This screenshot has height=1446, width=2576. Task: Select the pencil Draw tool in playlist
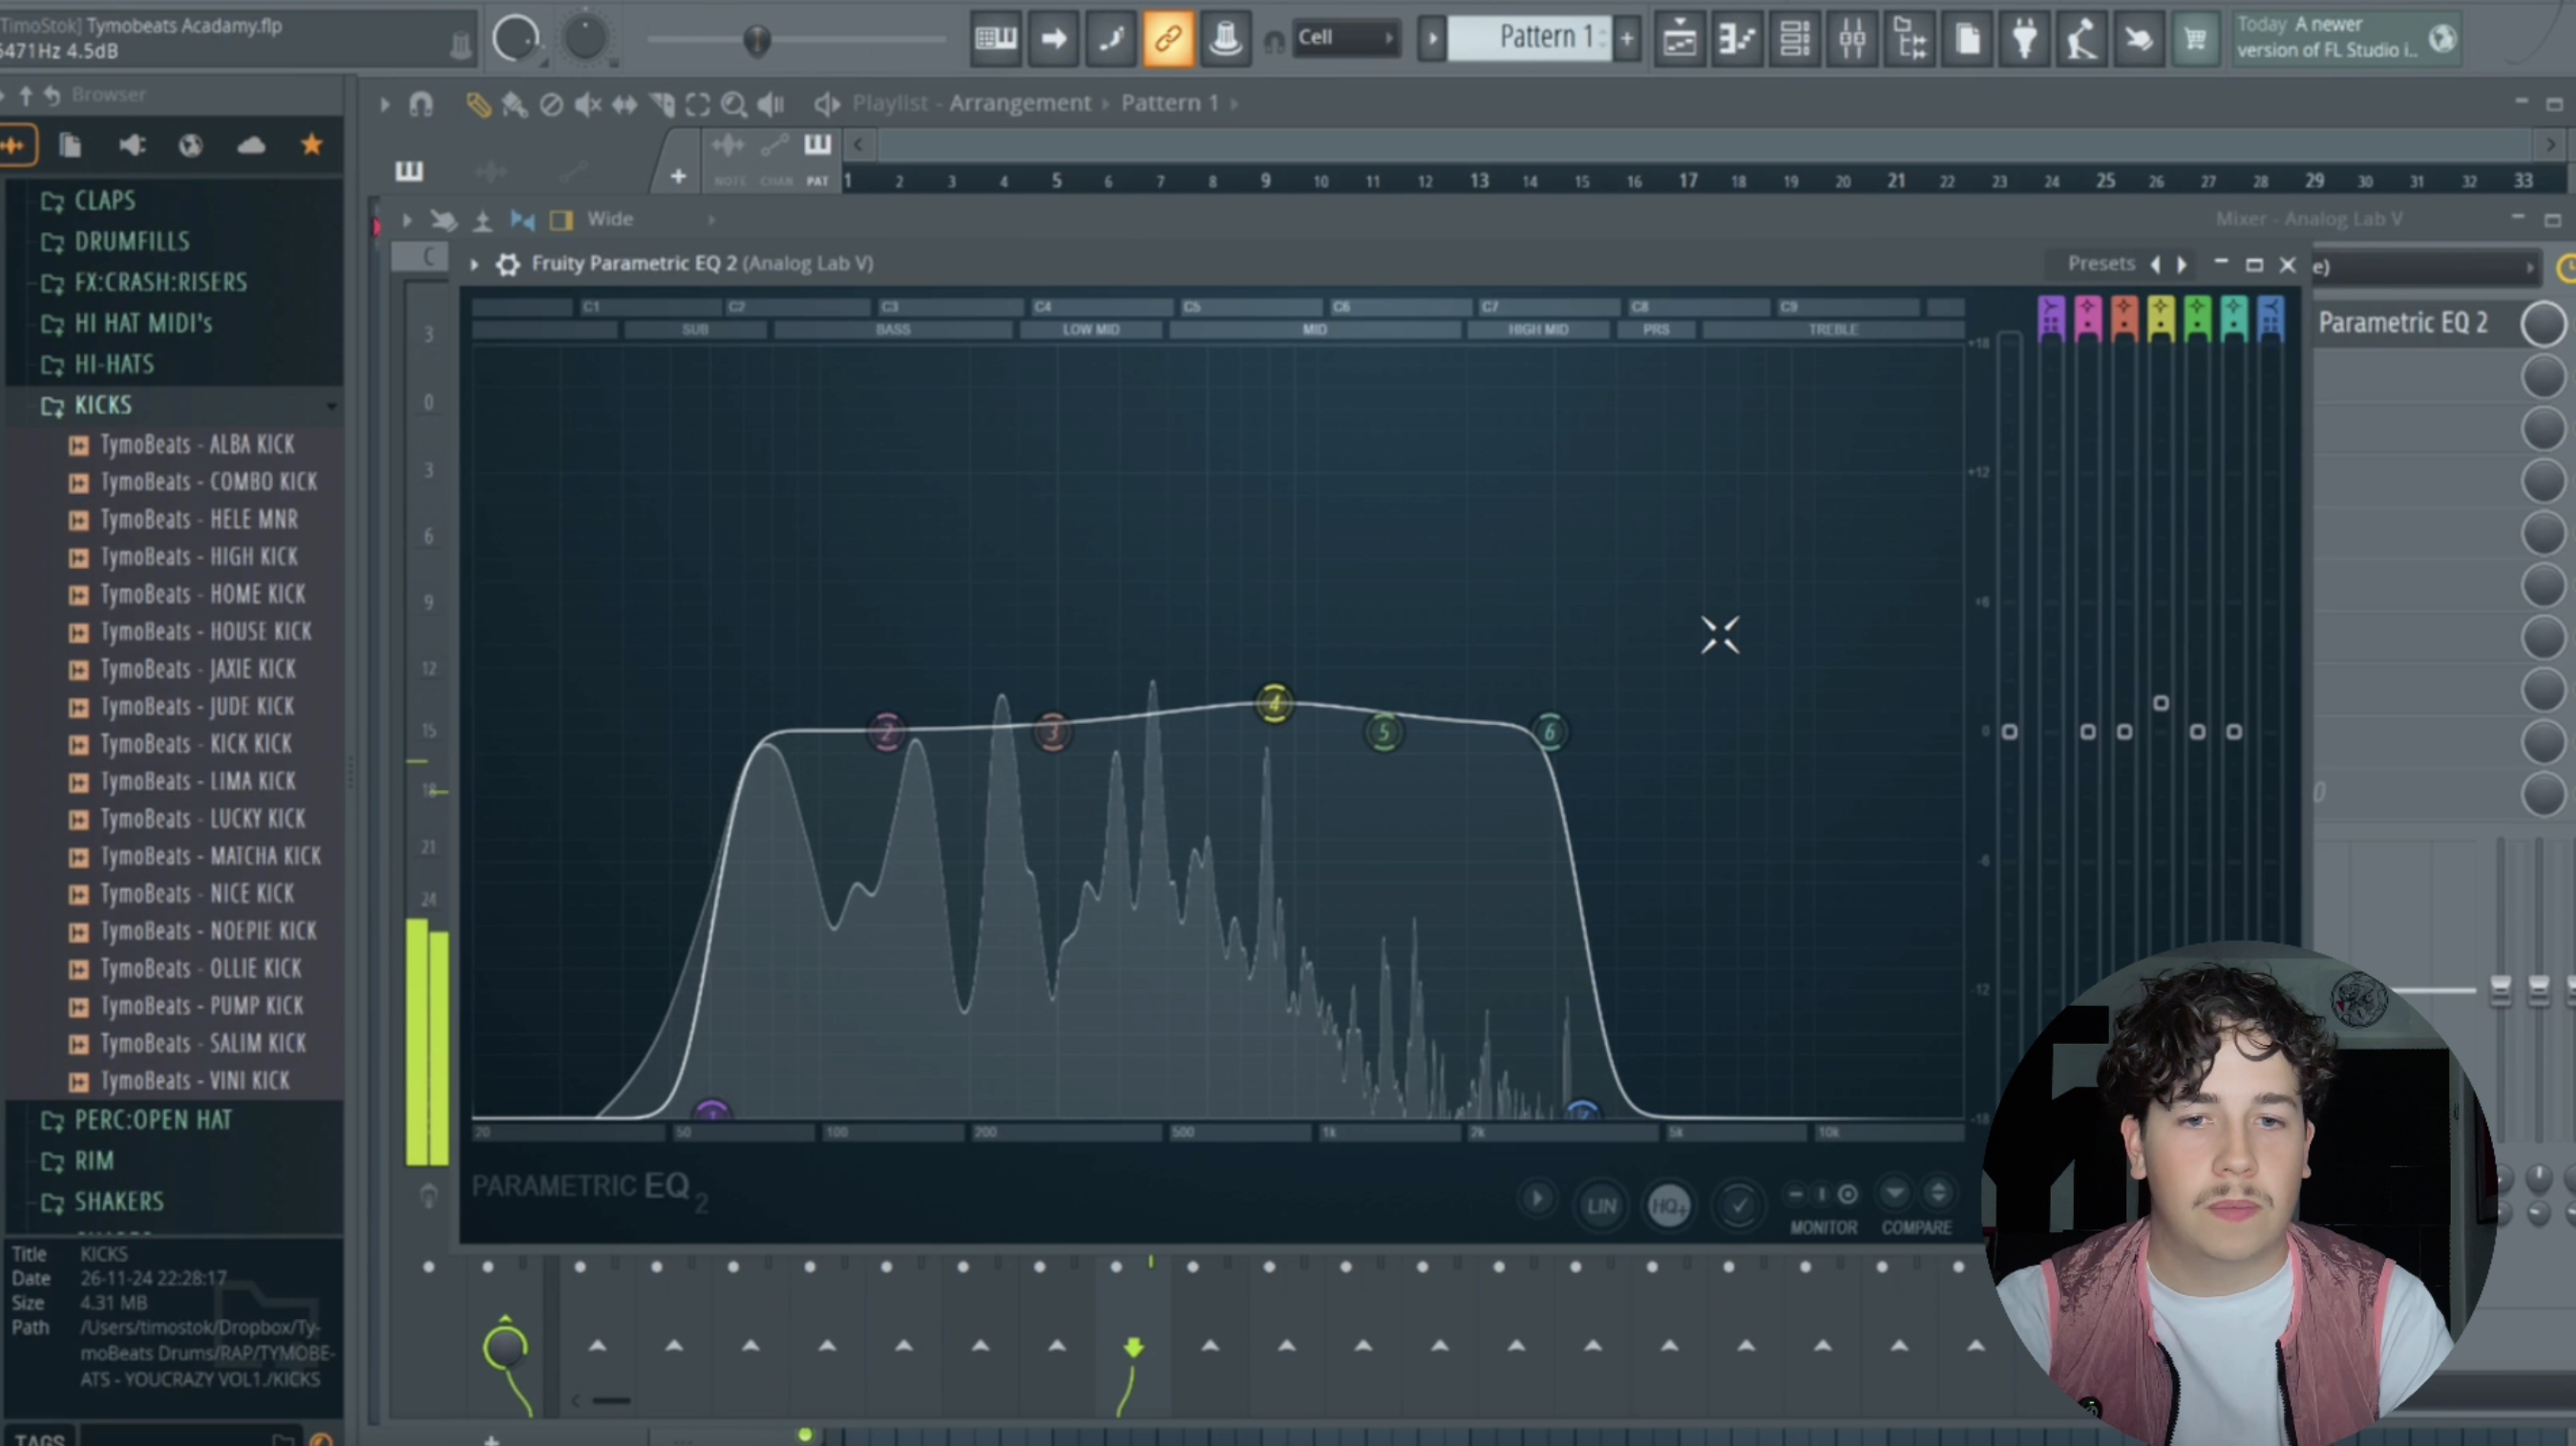coord(479,104)
